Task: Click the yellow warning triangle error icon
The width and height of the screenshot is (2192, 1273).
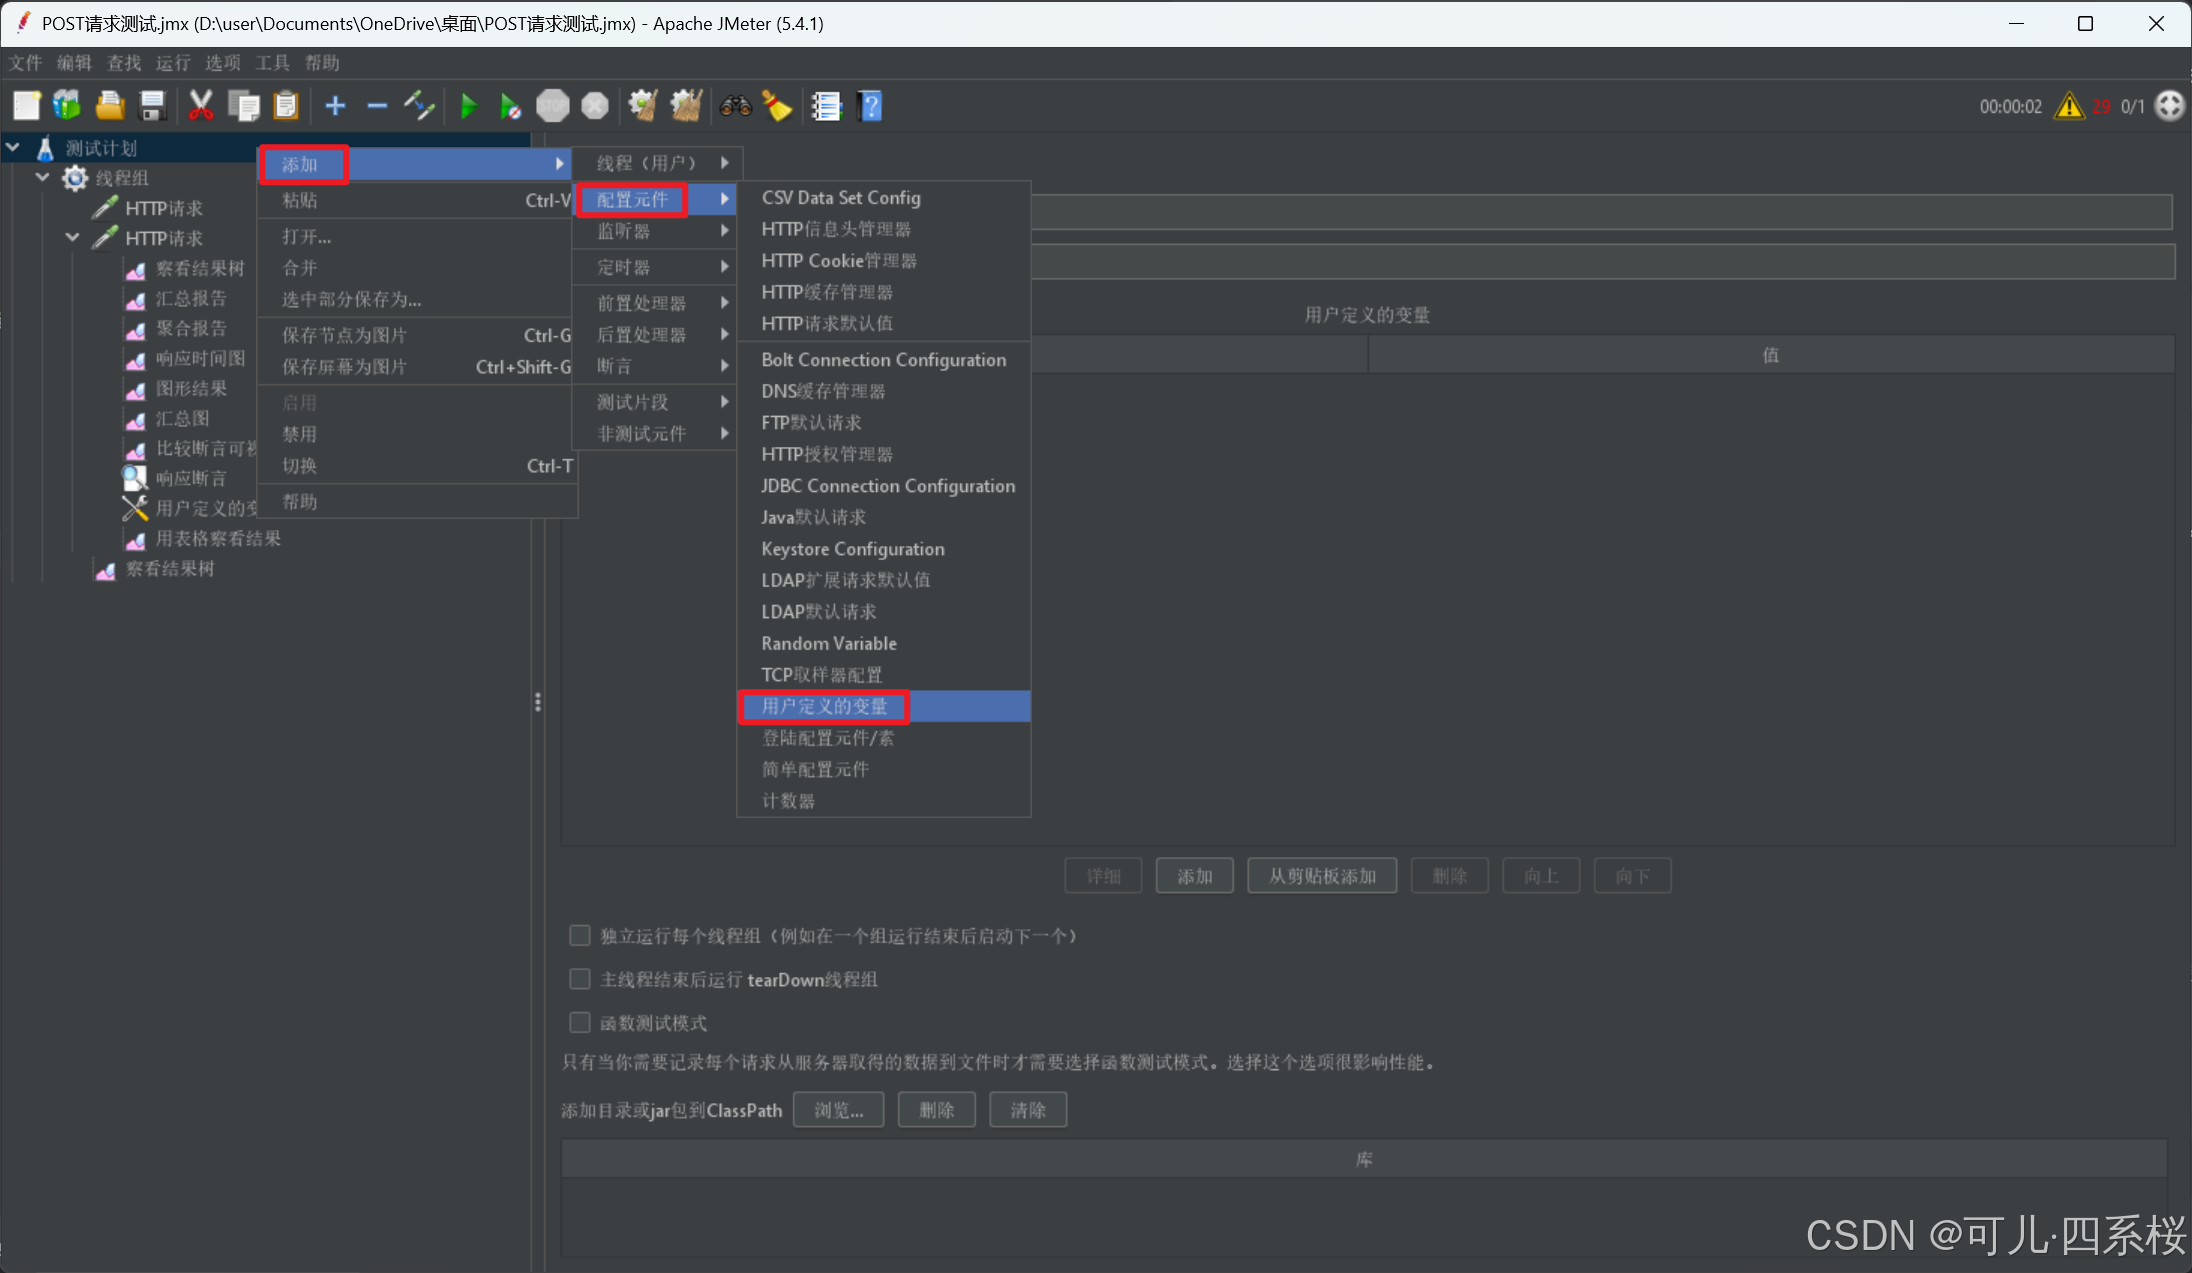Action: [2069, 106]
